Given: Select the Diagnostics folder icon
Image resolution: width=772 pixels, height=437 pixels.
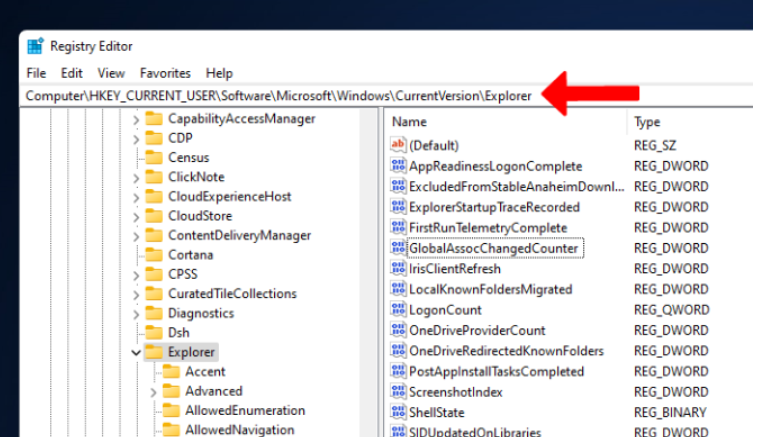Looking at the screenshot, I should point(154,313).
